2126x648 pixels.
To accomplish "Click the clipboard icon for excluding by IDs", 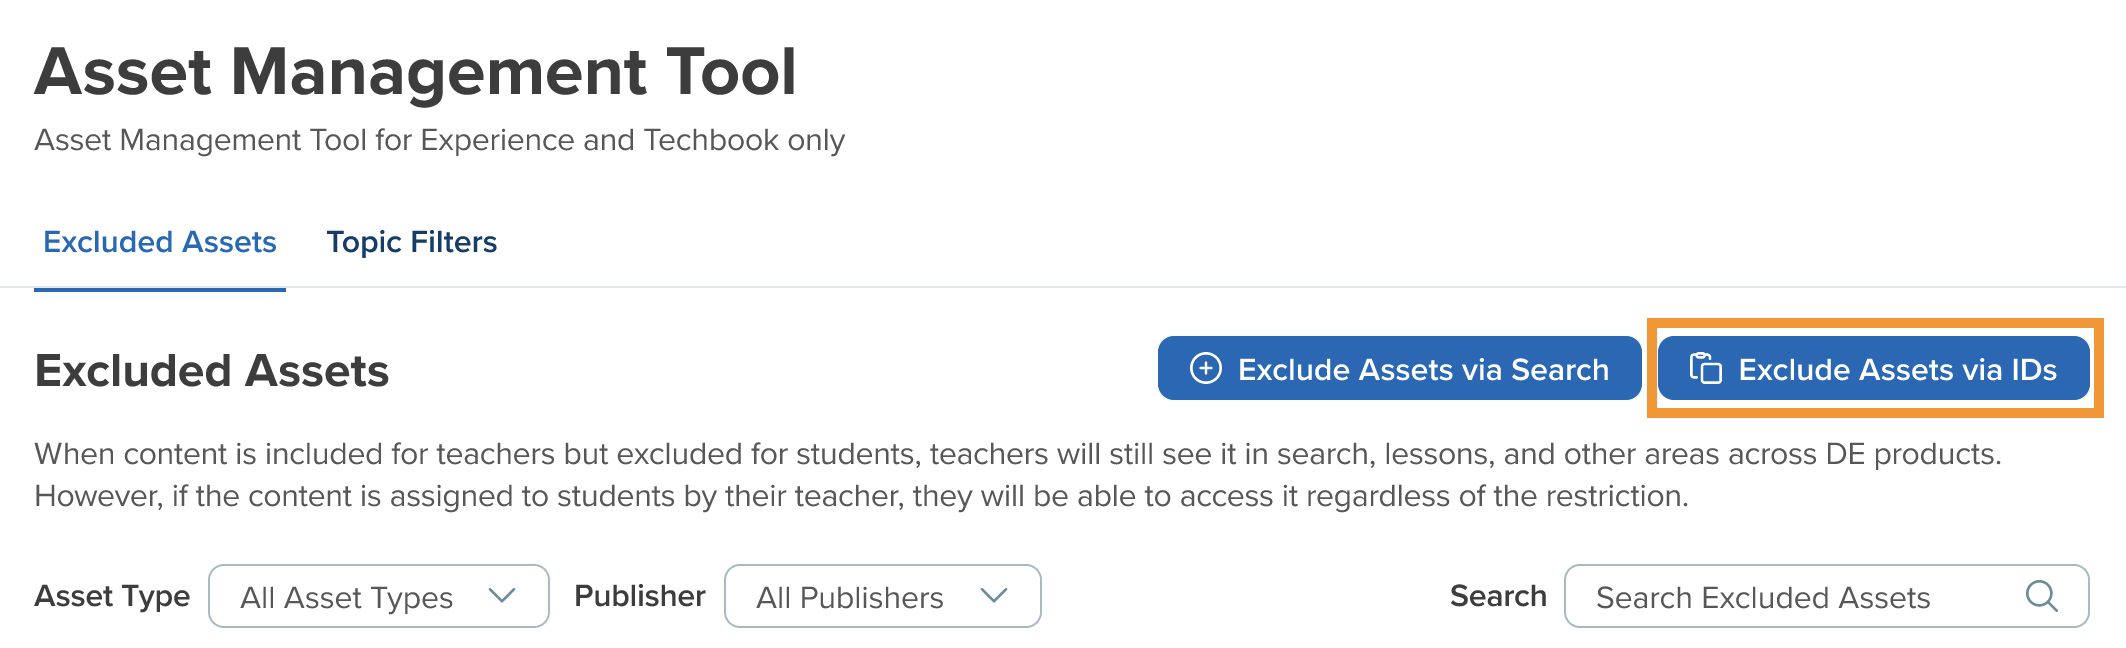I will [x=1706, y=369].
